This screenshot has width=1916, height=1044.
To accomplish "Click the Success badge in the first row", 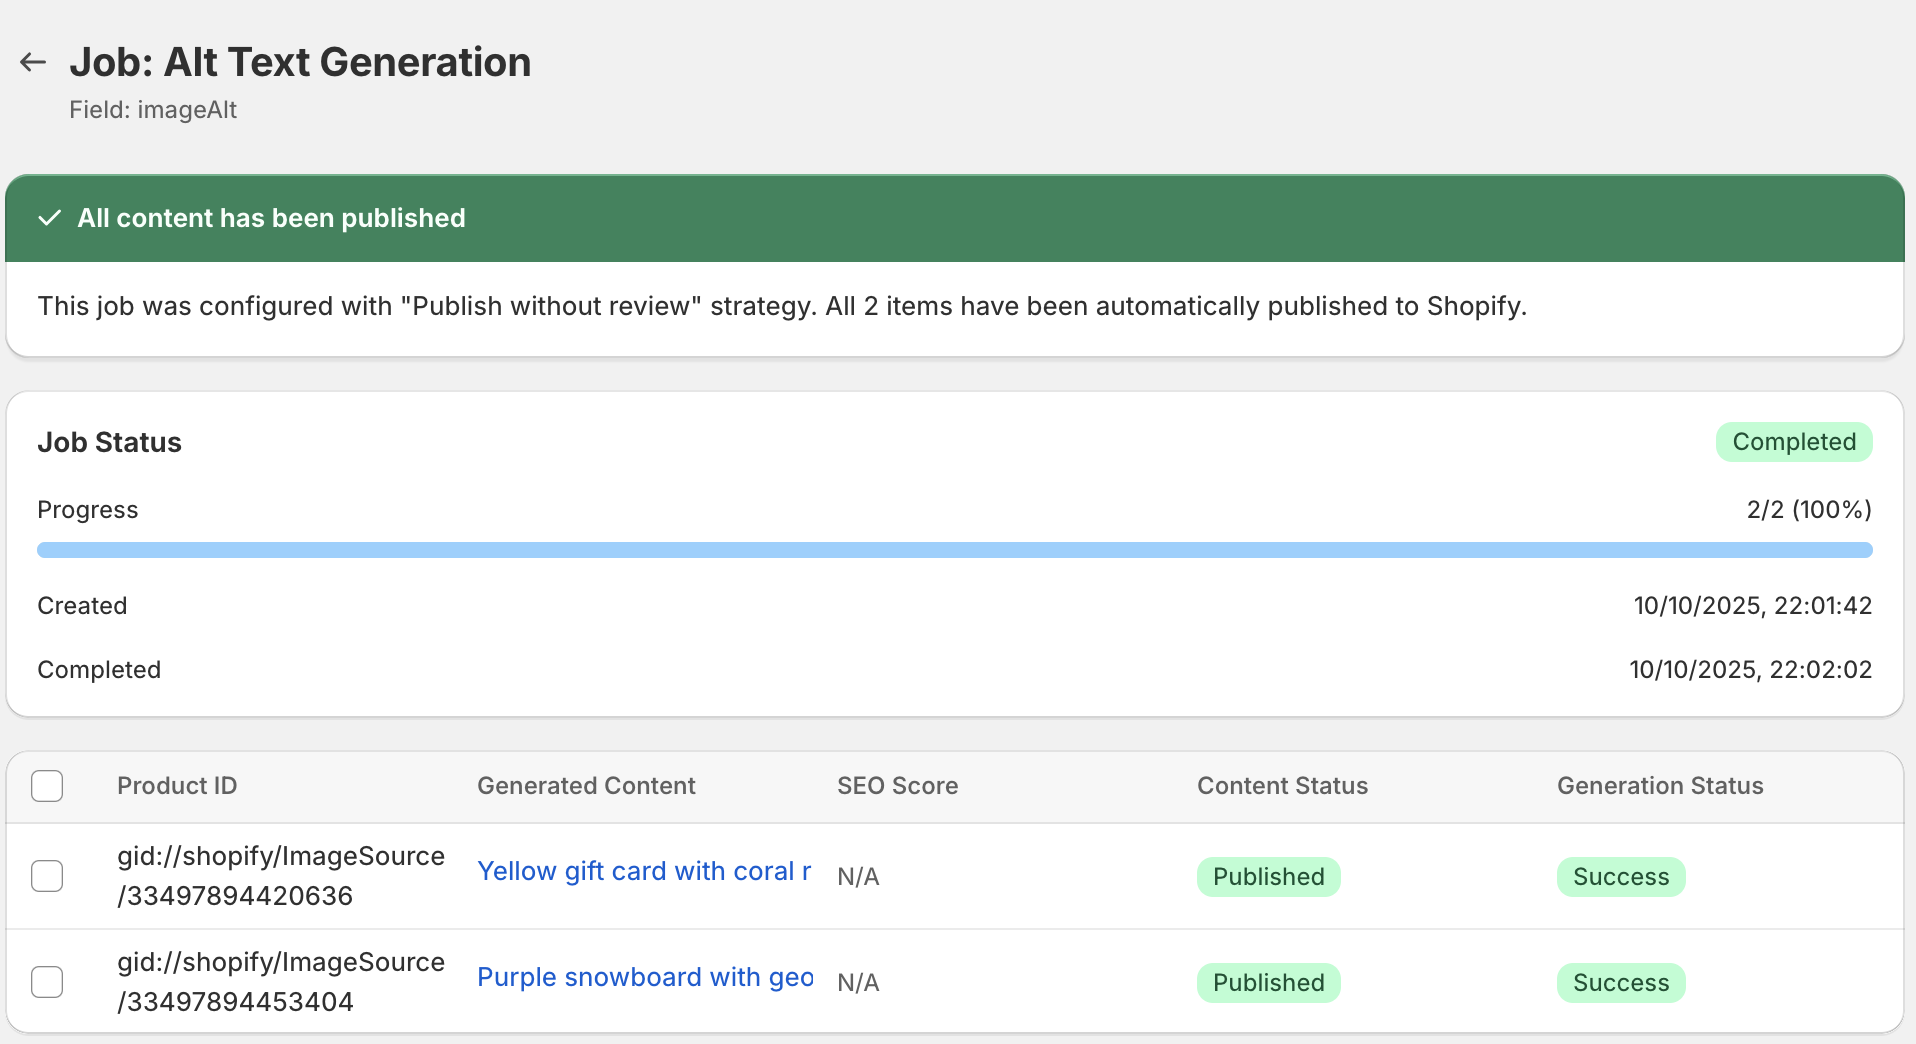I will (x=1620, y=877).
